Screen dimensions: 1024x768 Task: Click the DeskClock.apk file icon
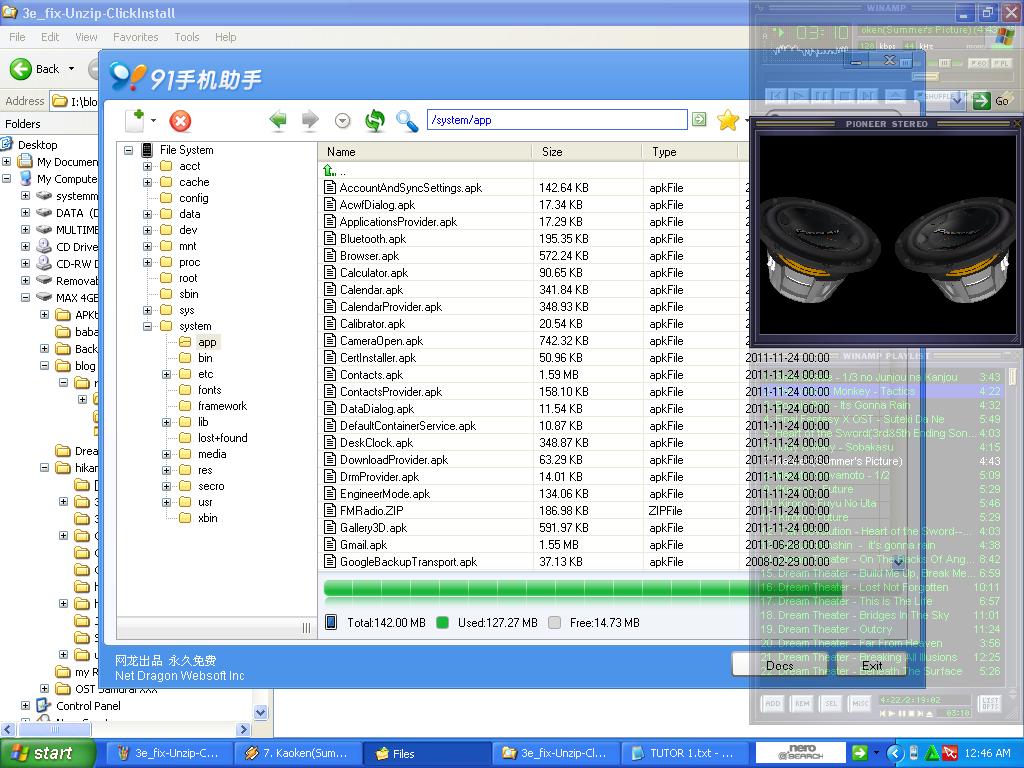coord(330,443)
